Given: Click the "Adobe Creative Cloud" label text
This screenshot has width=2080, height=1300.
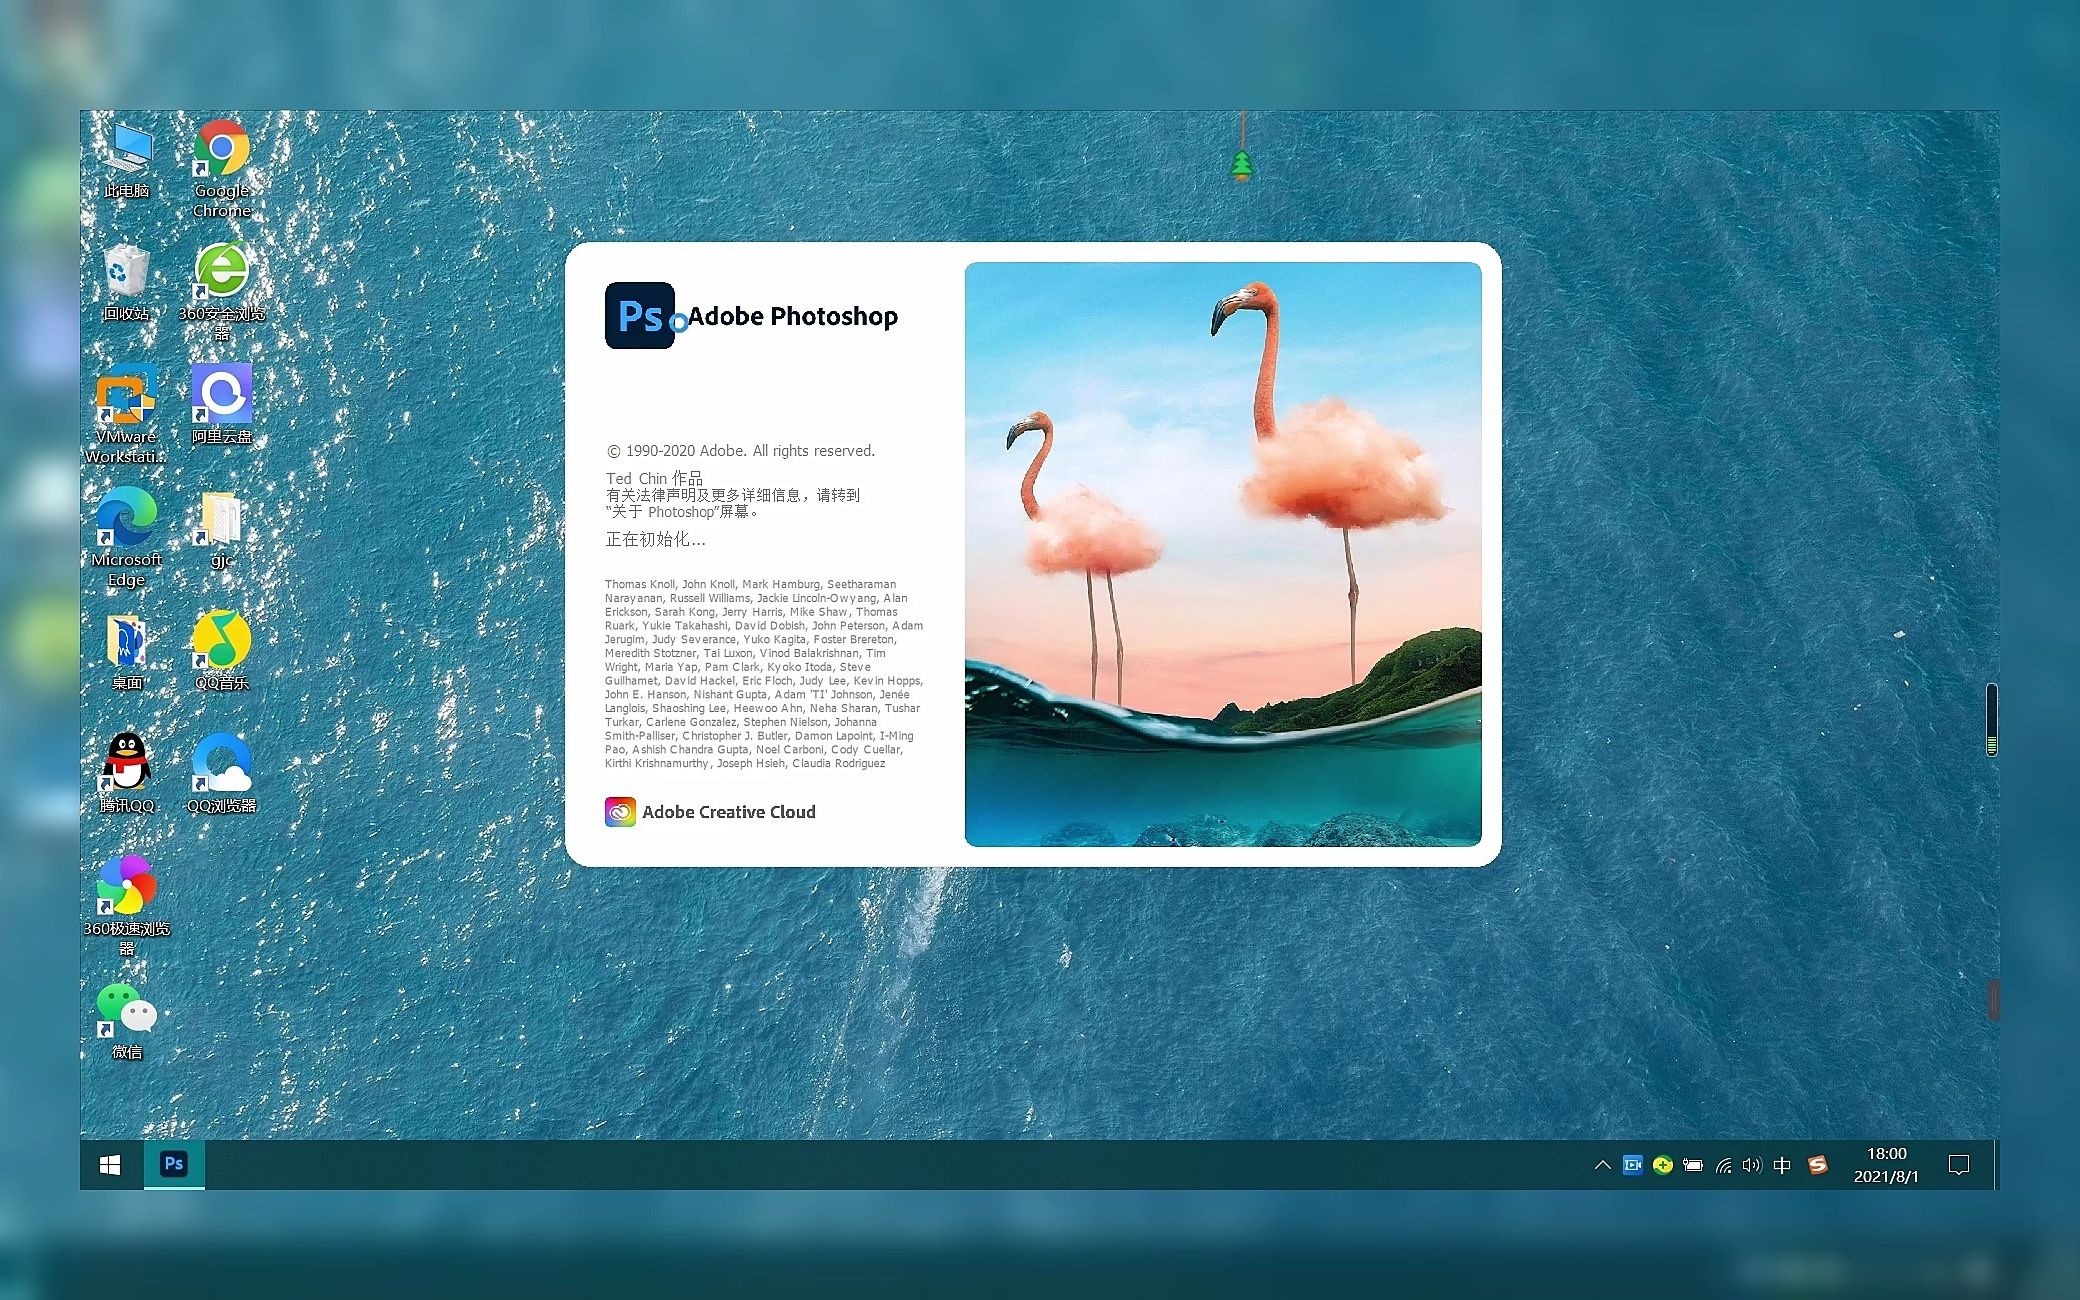Looking at the screenshot, I should click(x=729, y=812).
